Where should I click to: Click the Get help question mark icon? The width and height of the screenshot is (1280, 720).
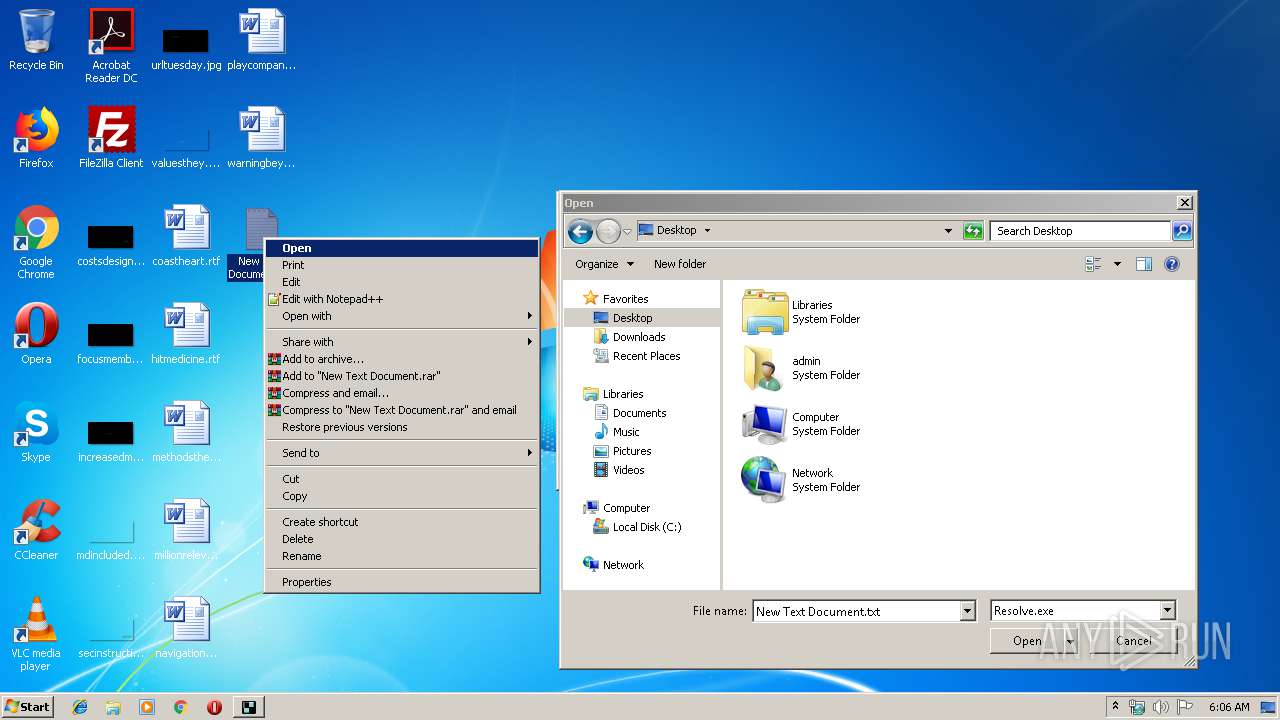tap(1172, 264)
